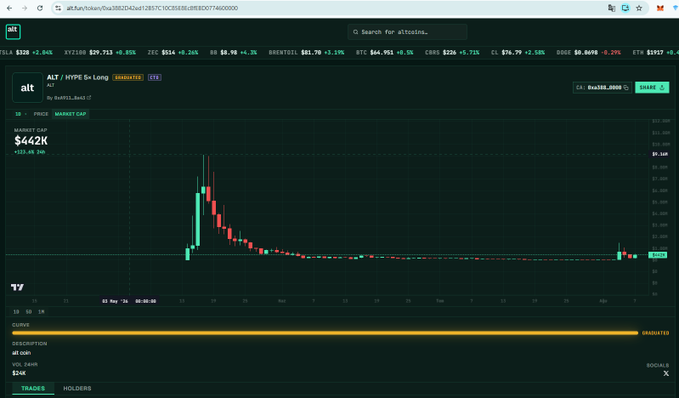Open the screen cast icon in address bar
Screen dimensions: 679x398
point(625,8)
